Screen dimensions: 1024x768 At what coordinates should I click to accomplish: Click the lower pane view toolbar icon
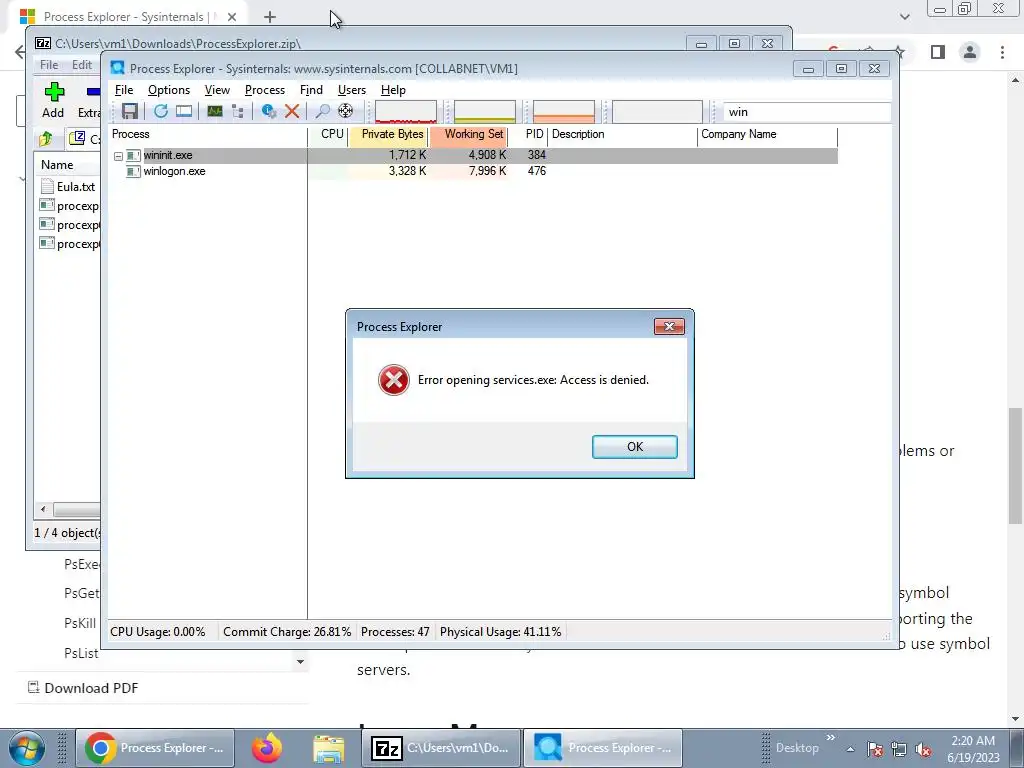pyautogui.click(x=184, y=111)
